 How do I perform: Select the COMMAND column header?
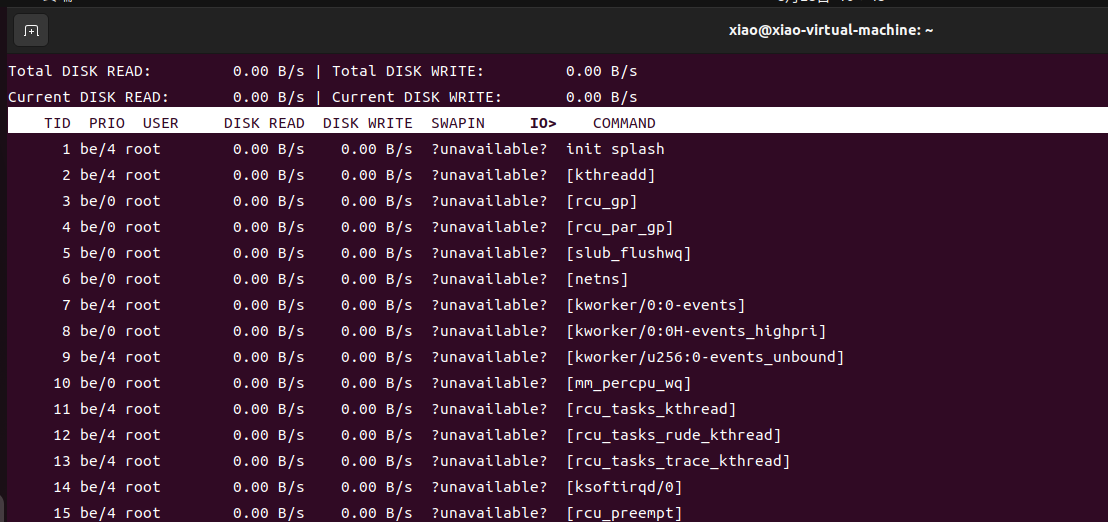click(x=624, y=123)
